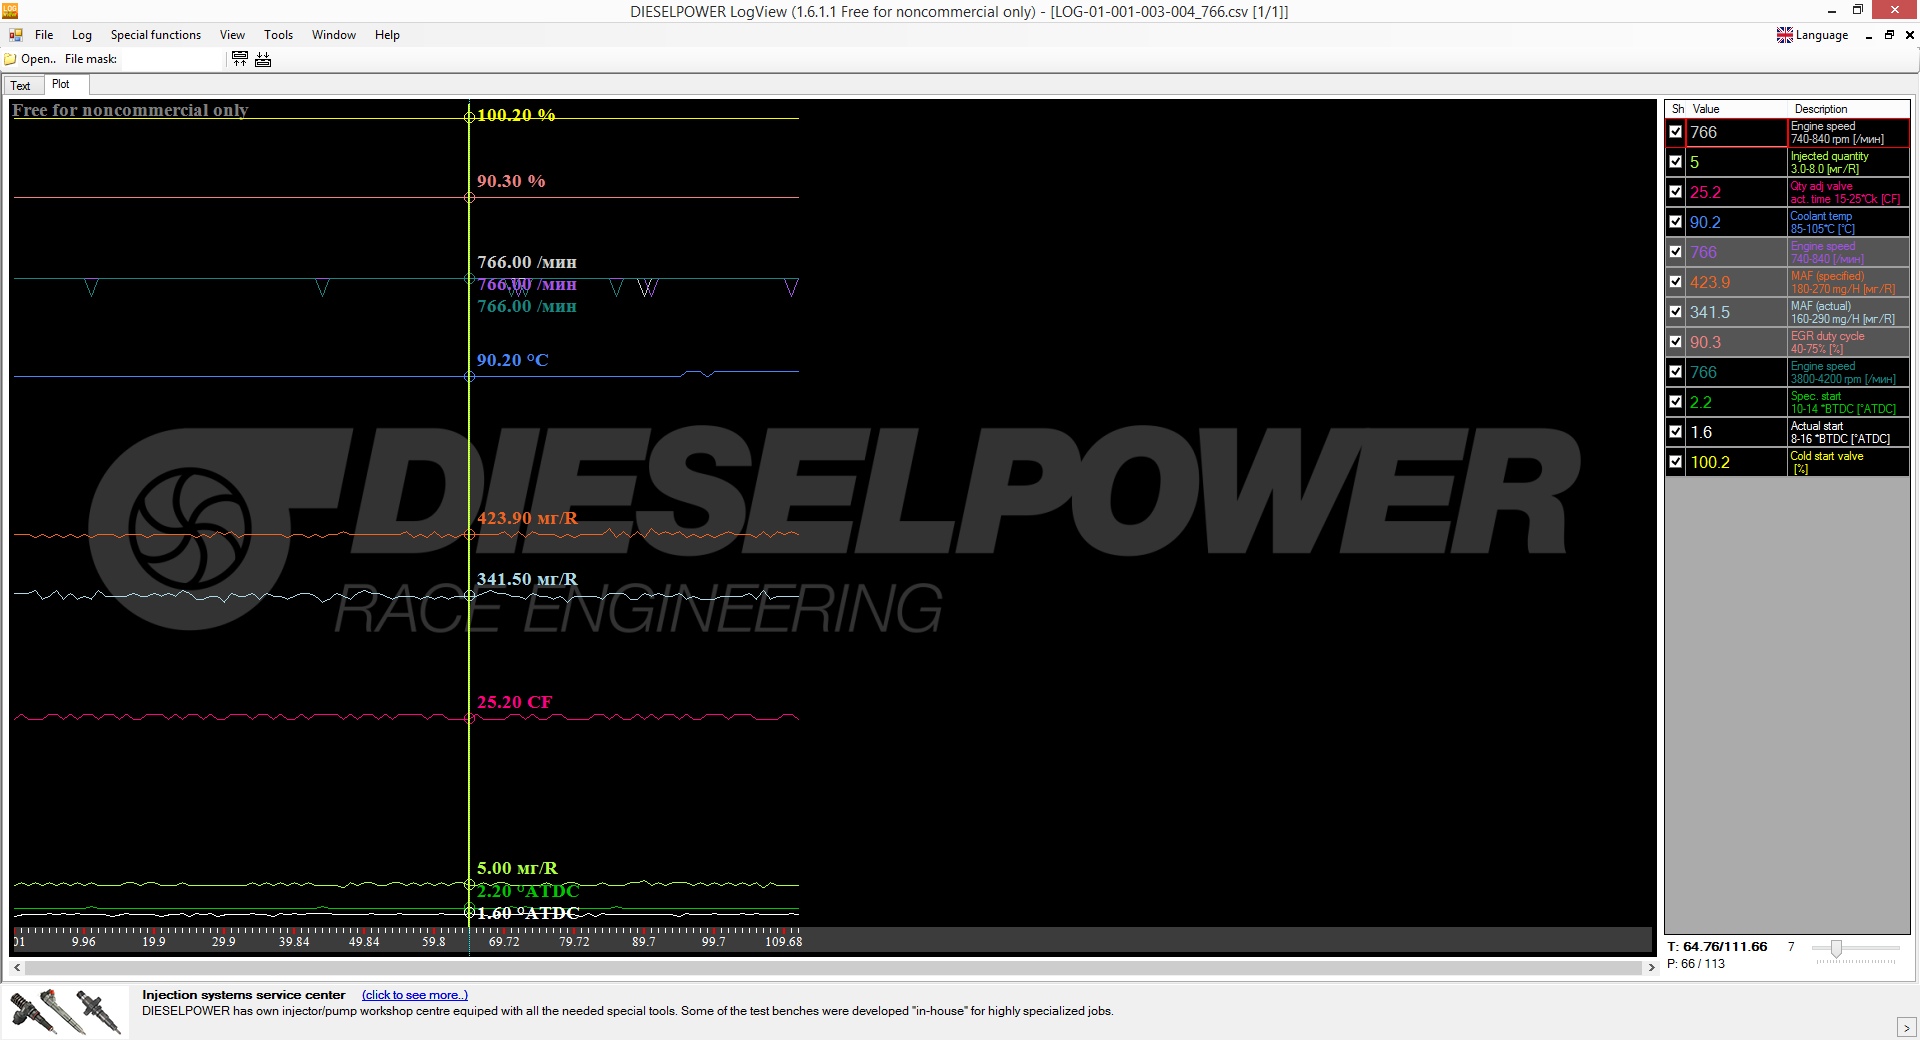Open the Log menu
This screenshot has width=1920, height=1040.
82,35
